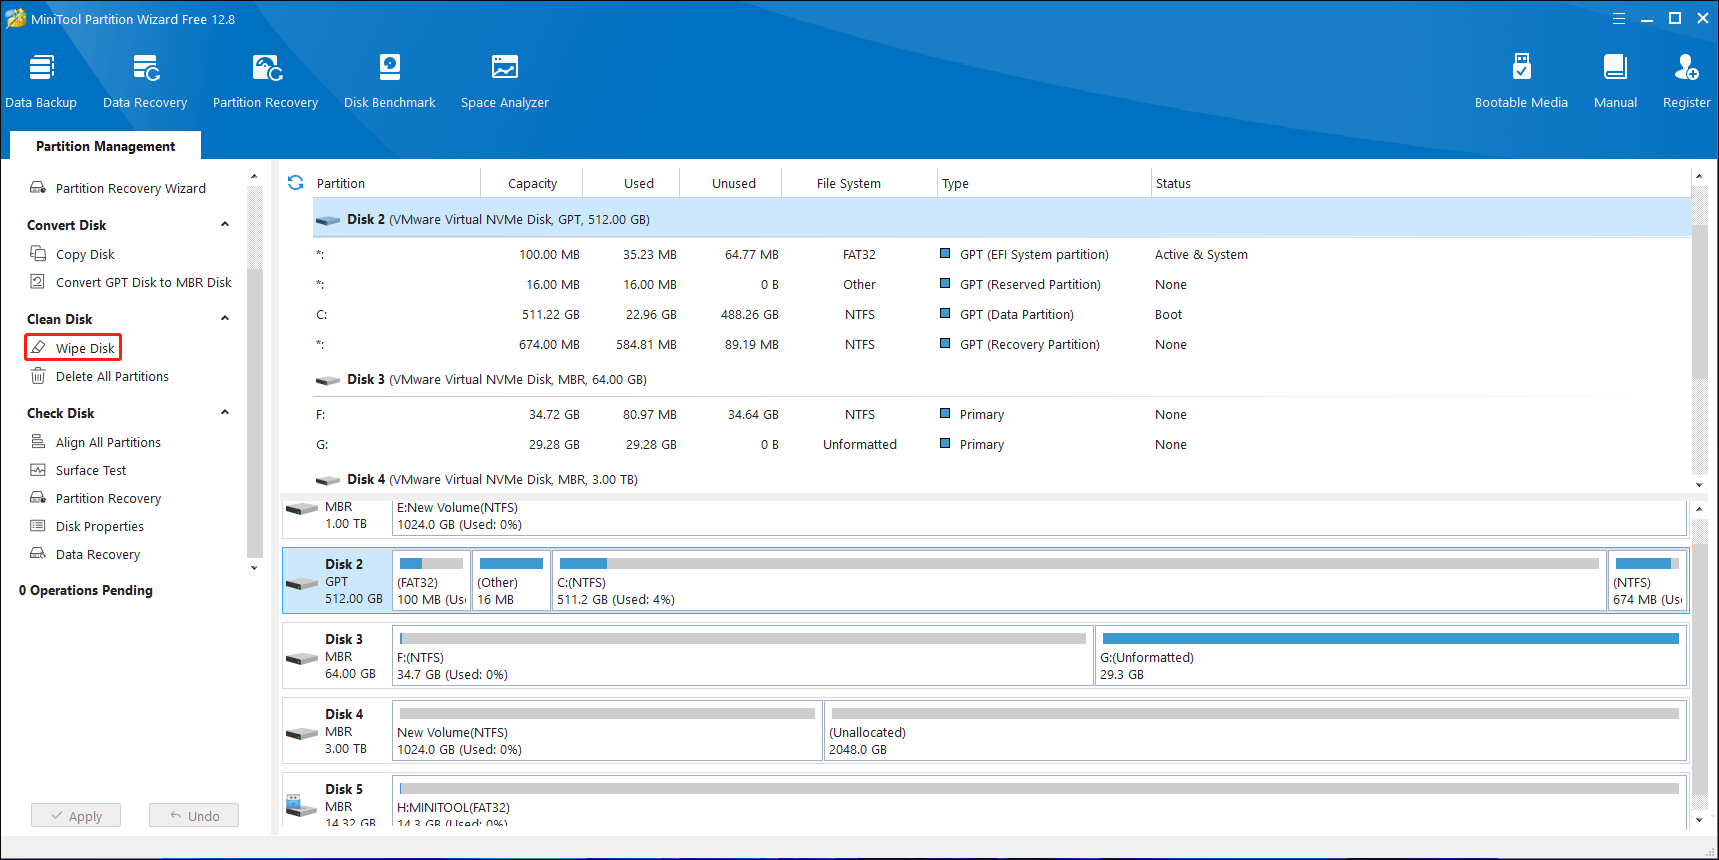Open the hamburger menu in the title bar
The image size is (1719, 860).
(1619, 18)
